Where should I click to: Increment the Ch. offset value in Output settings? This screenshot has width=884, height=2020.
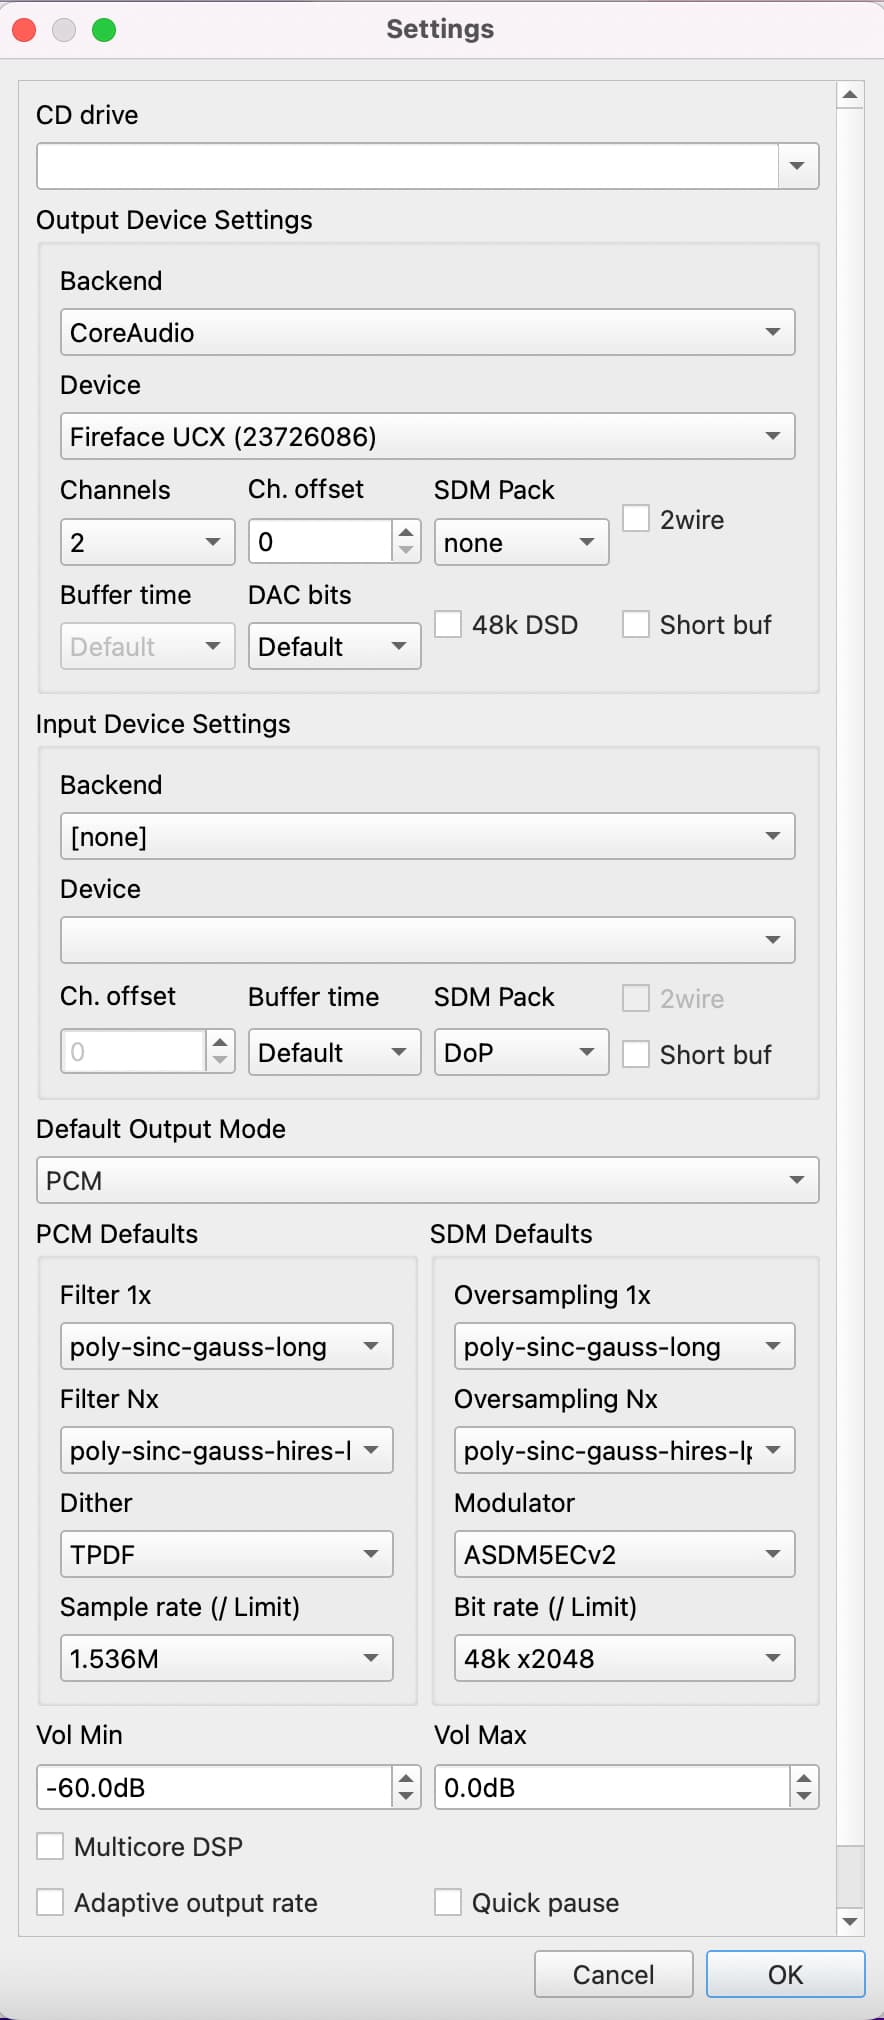405,531
